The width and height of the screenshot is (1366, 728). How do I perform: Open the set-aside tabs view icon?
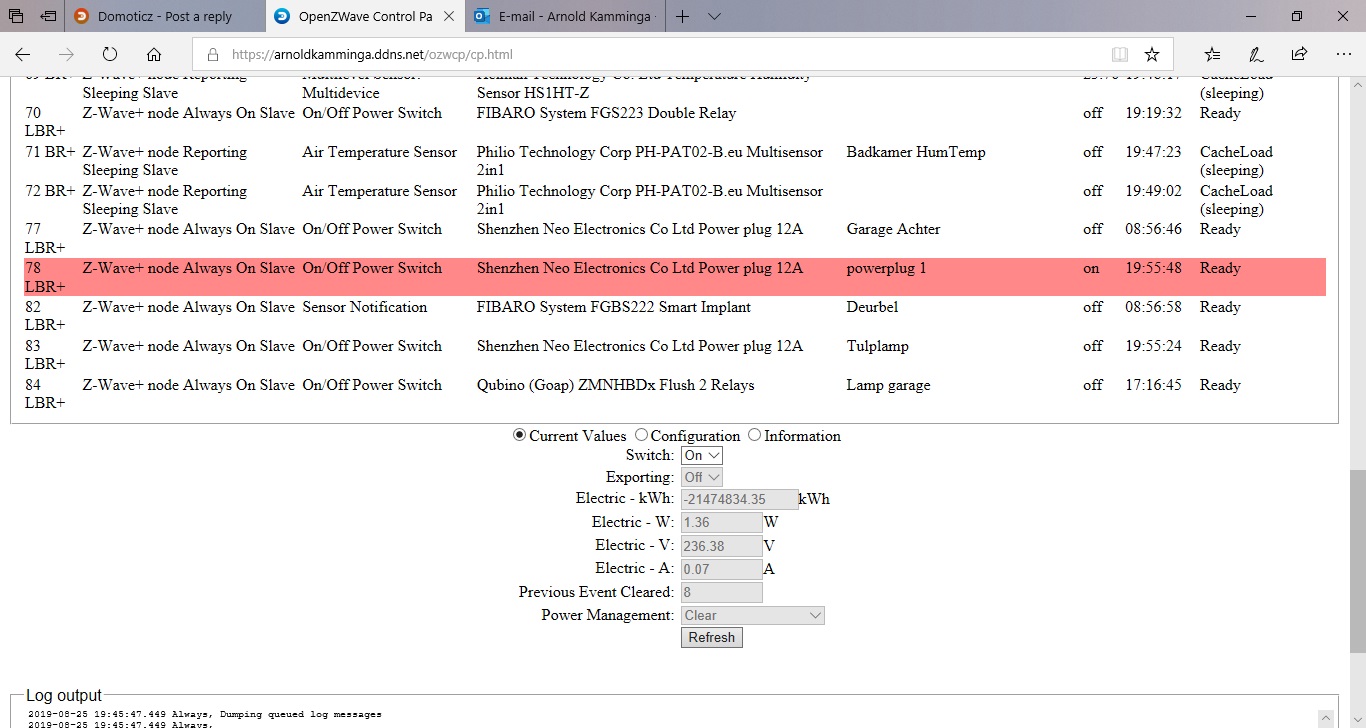(17, 16)
